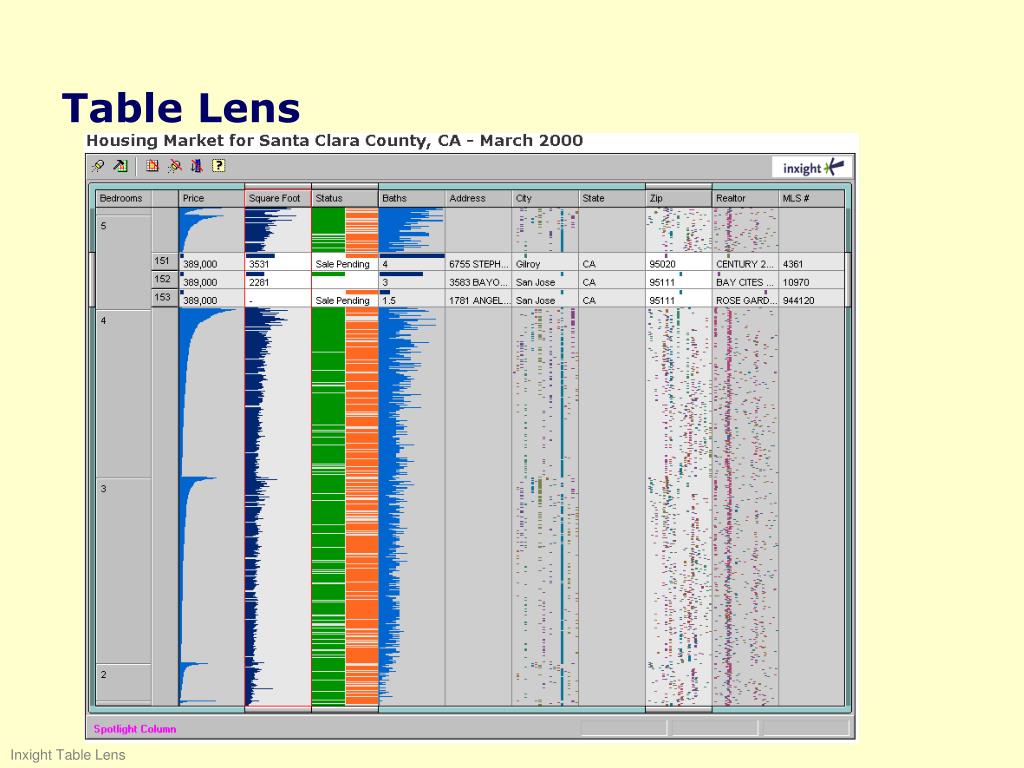1024x768 pixels.
Task: Click the 4 bedrooms group label
Action: point(103,321)
